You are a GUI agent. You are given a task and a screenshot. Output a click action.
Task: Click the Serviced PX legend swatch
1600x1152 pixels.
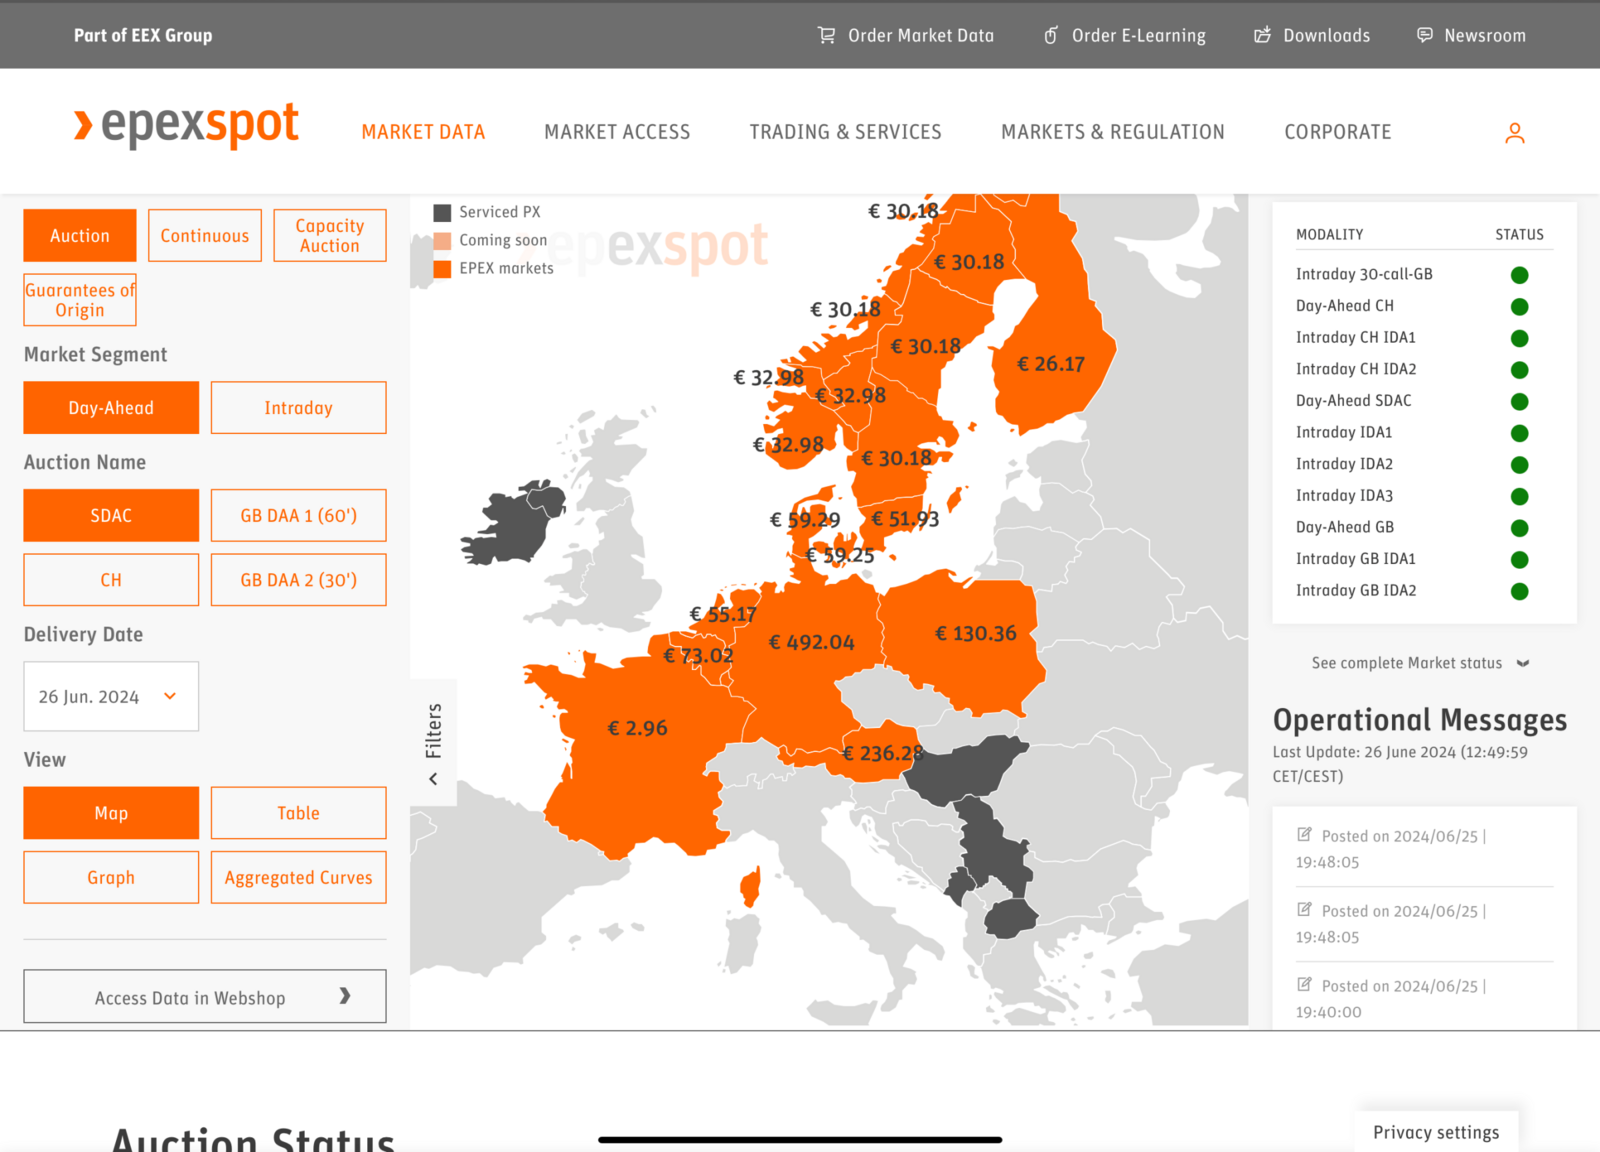pos(442,213)
